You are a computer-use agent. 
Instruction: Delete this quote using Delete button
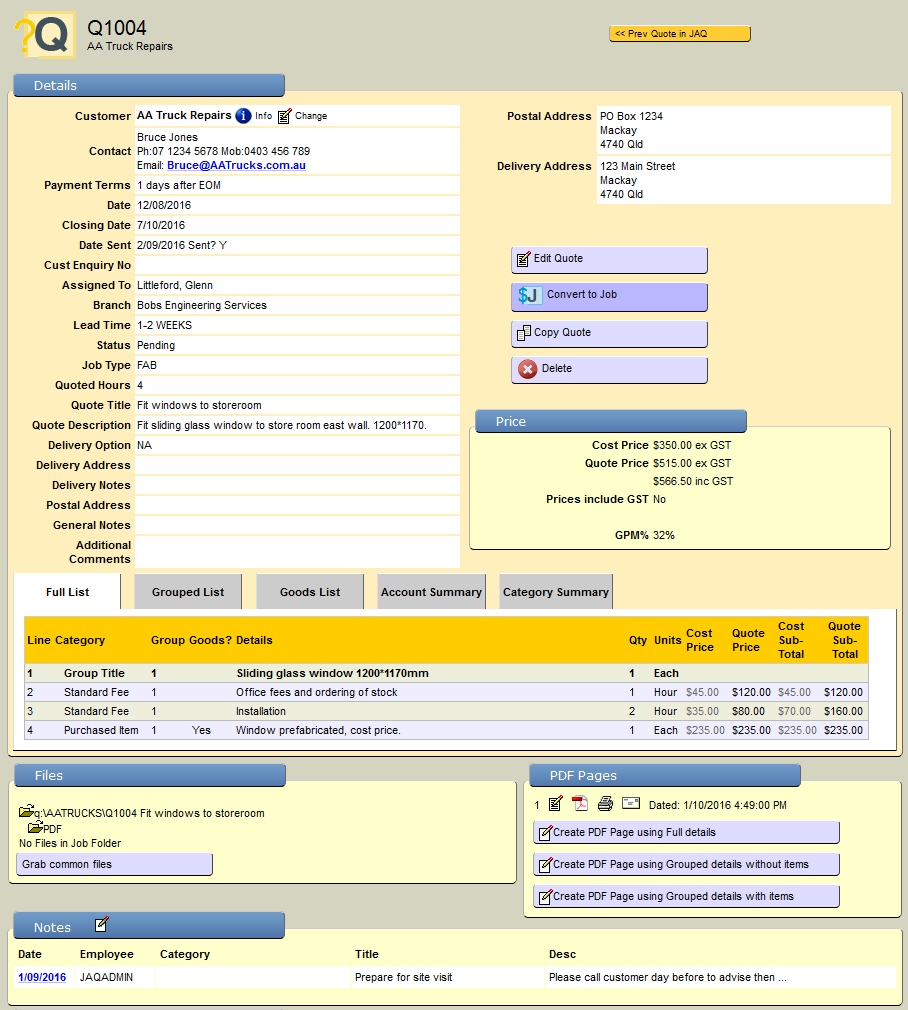coord(609,369)
